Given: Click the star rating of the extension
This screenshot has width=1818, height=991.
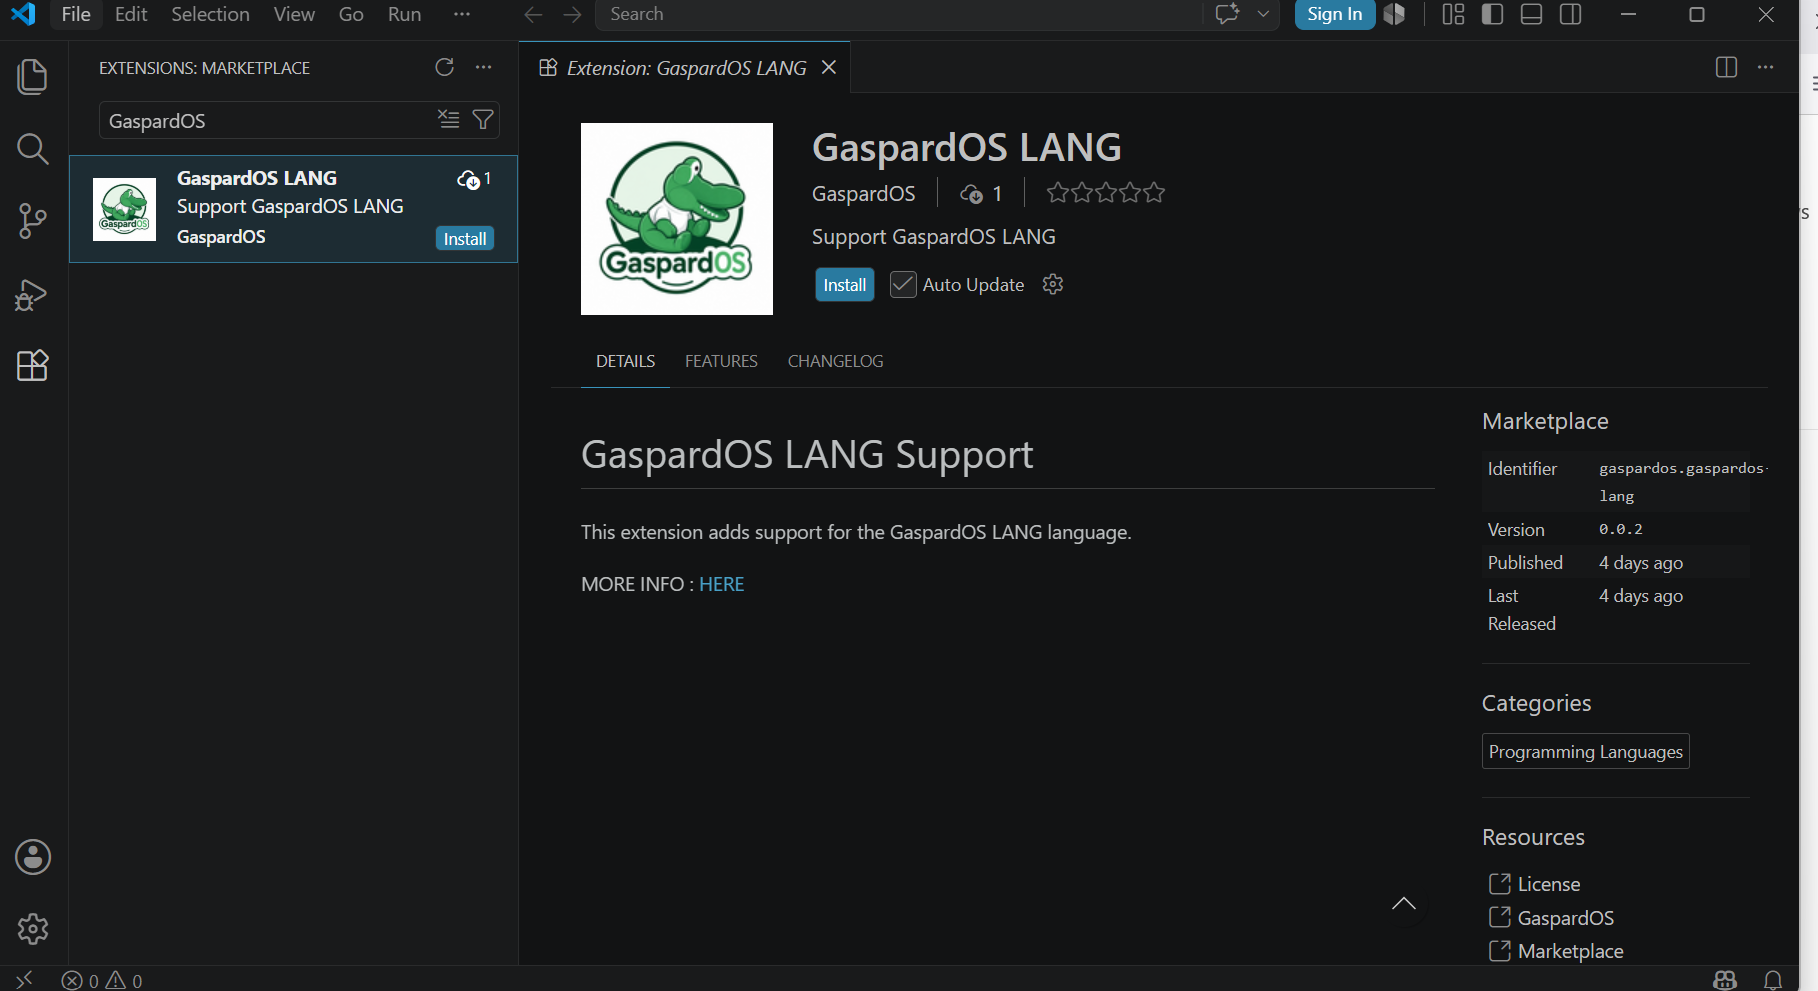Looking at the screenshot, I should pos(1106,193).
